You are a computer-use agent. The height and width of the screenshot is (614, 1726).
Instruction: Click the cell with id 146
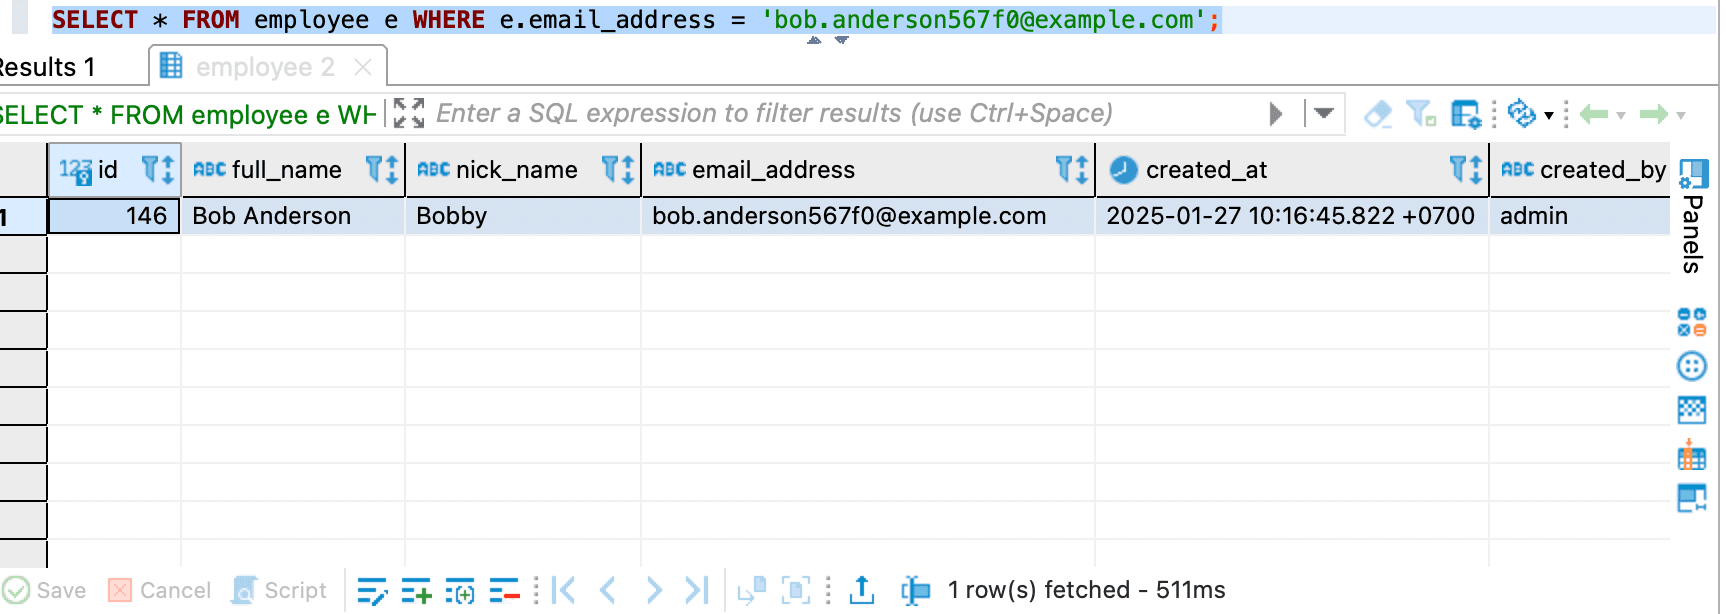click(x=114, y=216)
